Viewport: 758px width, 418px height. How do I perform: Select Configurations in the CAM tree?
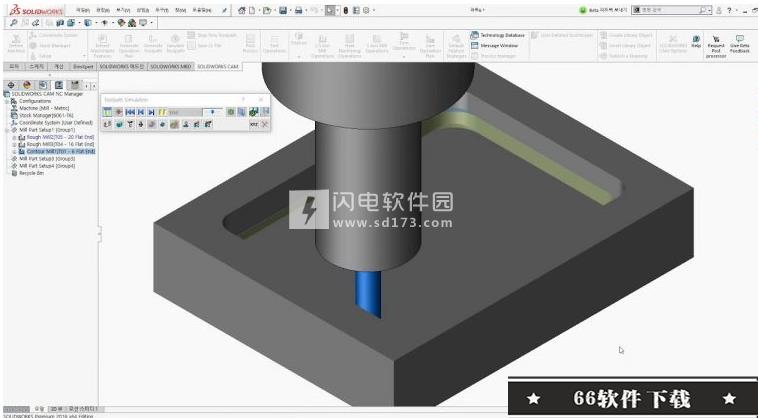[35, 101]
